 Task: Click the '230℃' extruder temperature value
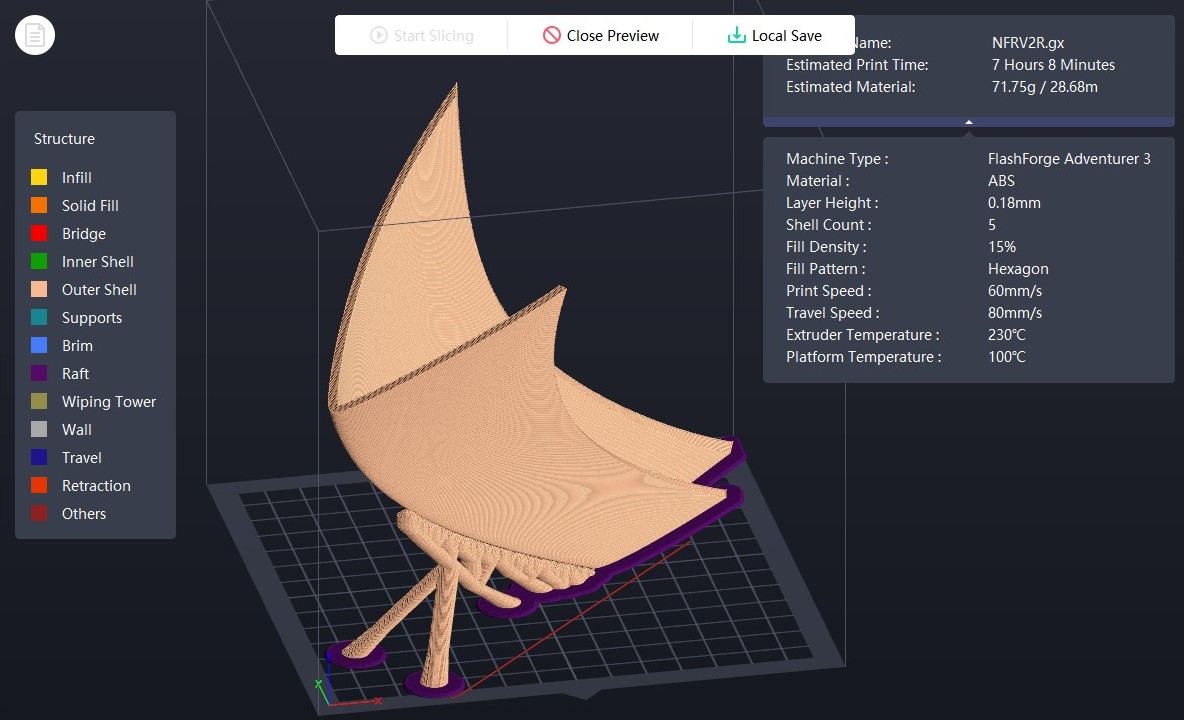coord(1007,334)
